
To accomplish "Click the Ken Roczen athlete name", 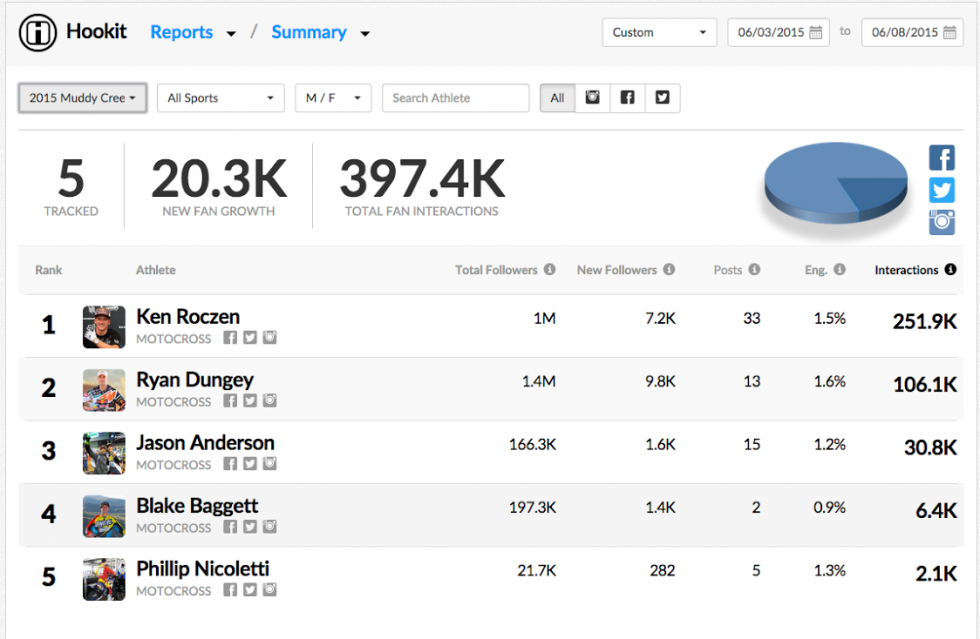I will 188,316.
